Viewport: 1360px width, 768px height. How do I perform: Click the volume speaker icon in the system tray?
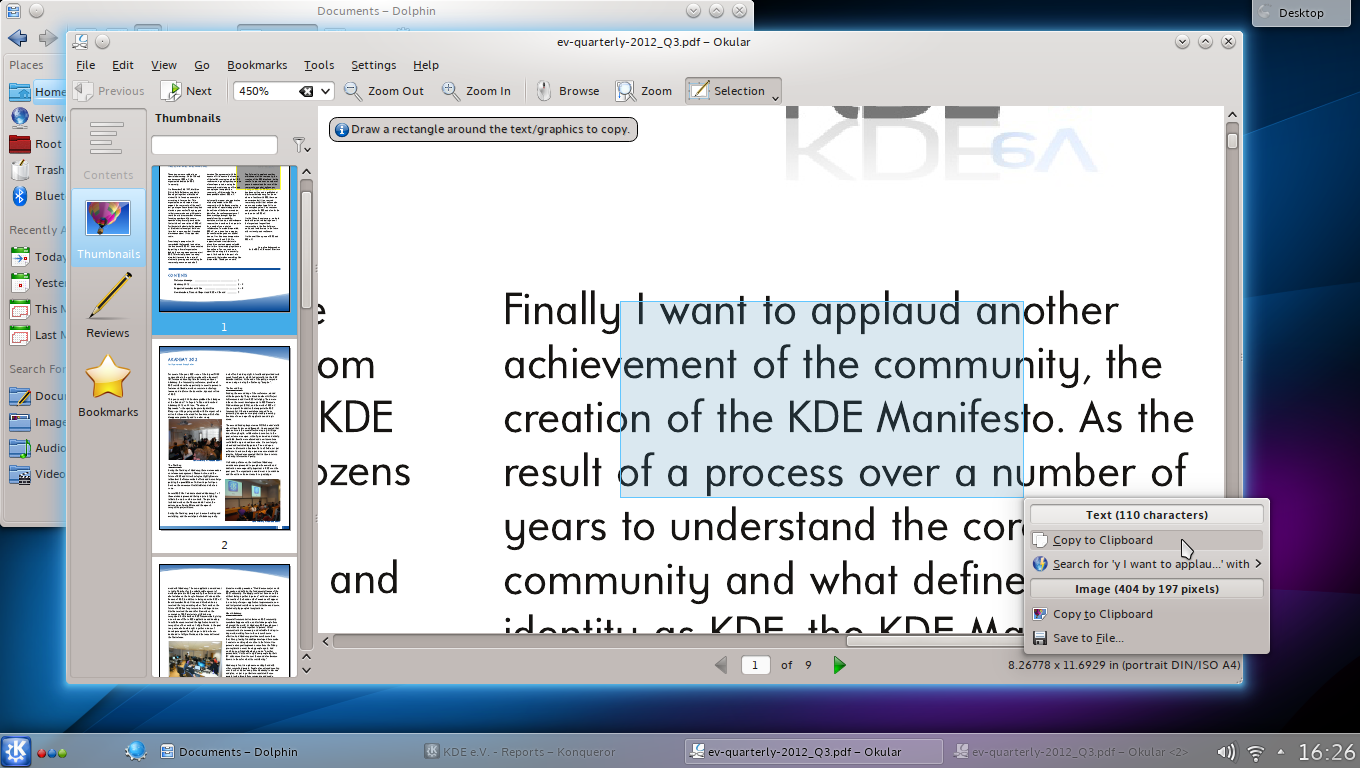[x=1225, y=752]
